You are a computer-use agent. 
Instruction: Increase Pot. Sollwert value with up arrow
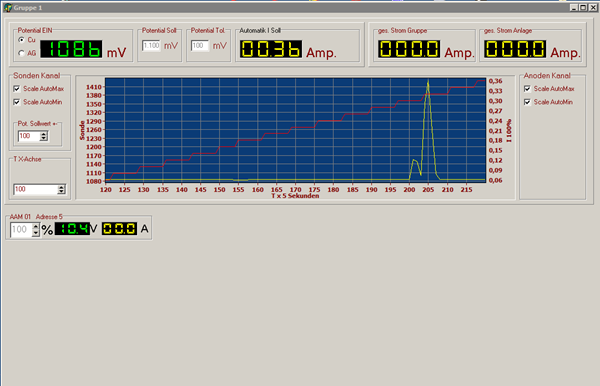pos(44,134)
